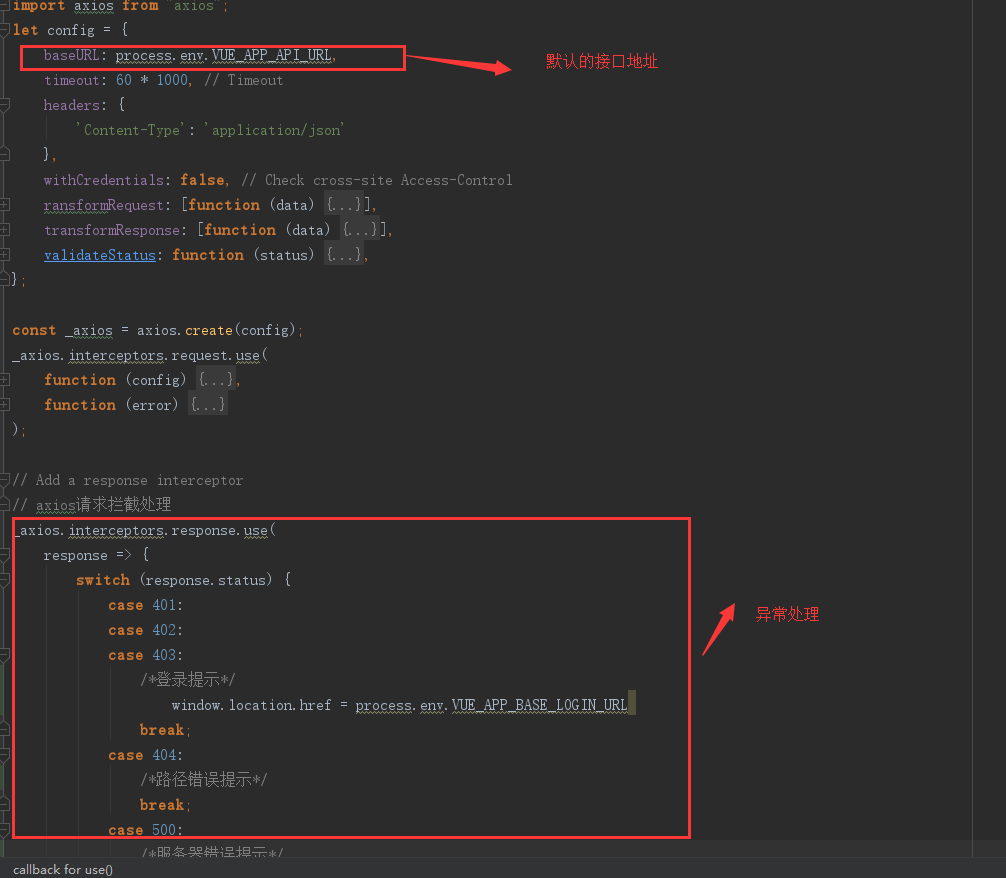Click the 'break' after the login redirect
Screen dimensions: 1006x878
[162, 730]
